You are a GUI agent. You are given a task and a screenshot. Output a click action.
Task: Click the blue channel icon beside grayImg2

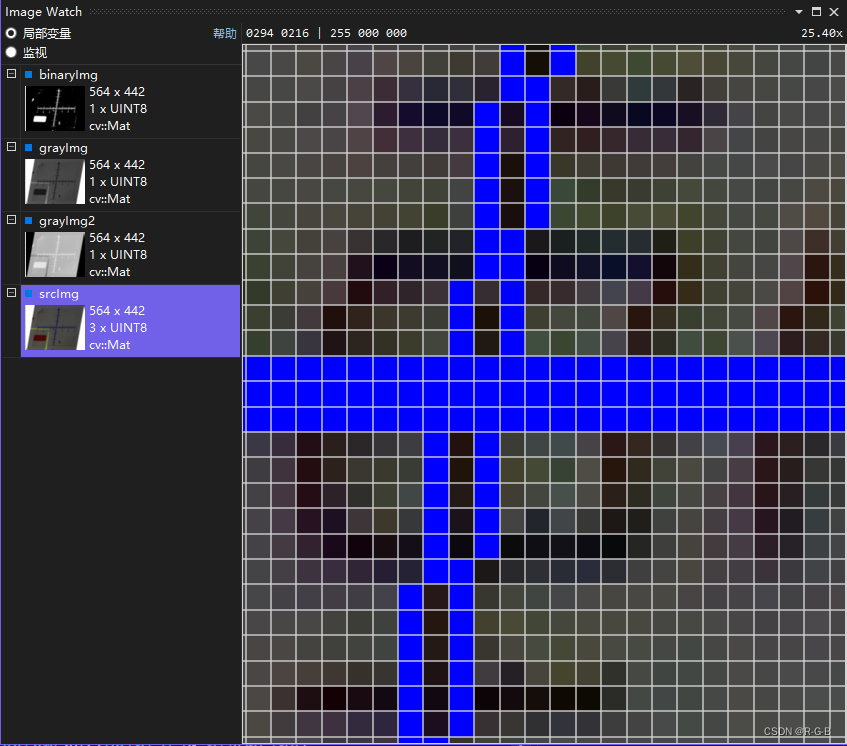point(29,220)
